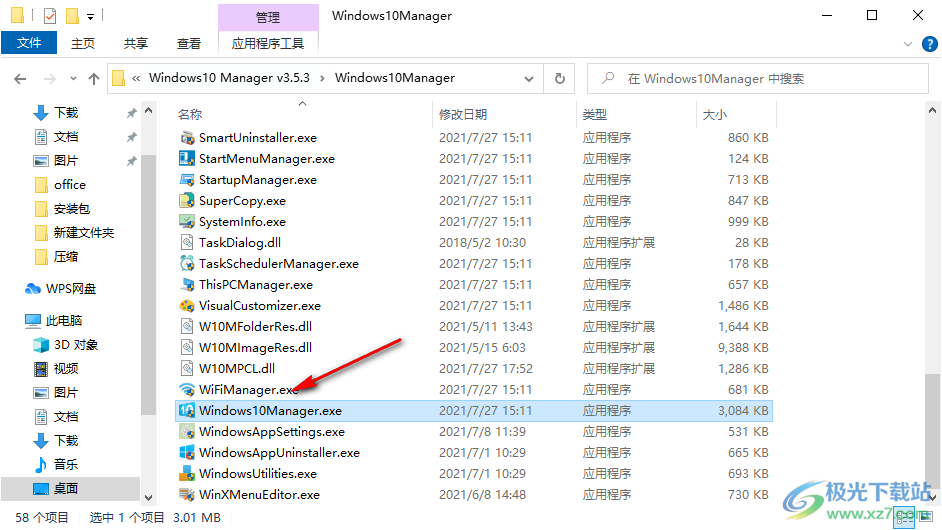Open the 压缩 folder in sidebar
The width and height of the screenshot is (942, 530).
point(66,257)
